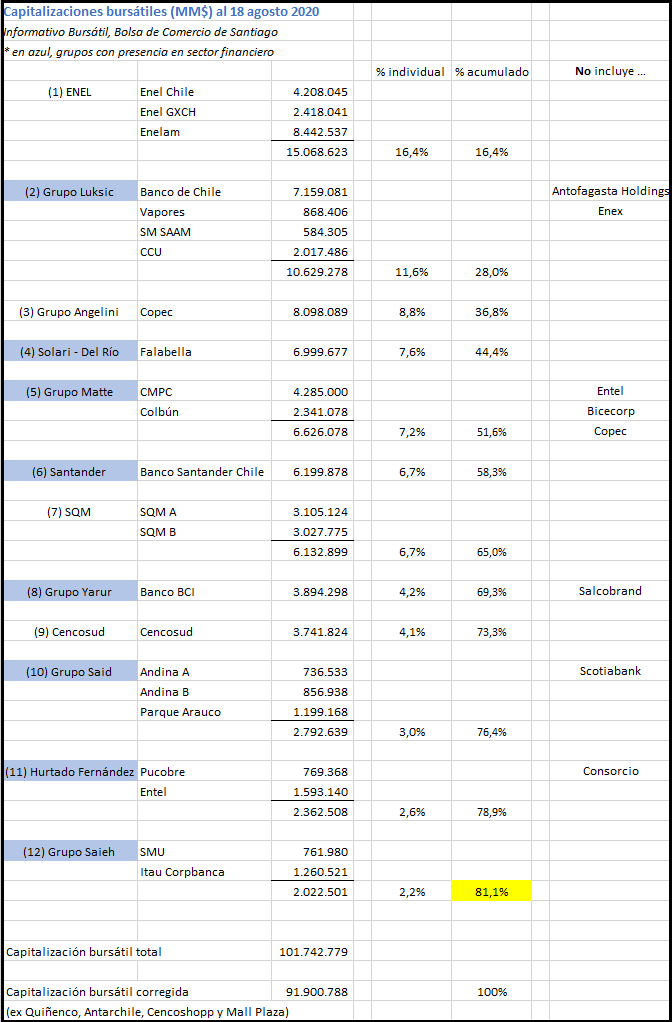This screenshot has width=672, height=1022.
Task: Click the (11) Hurtado Fernández cell
Action: (70, 772)
